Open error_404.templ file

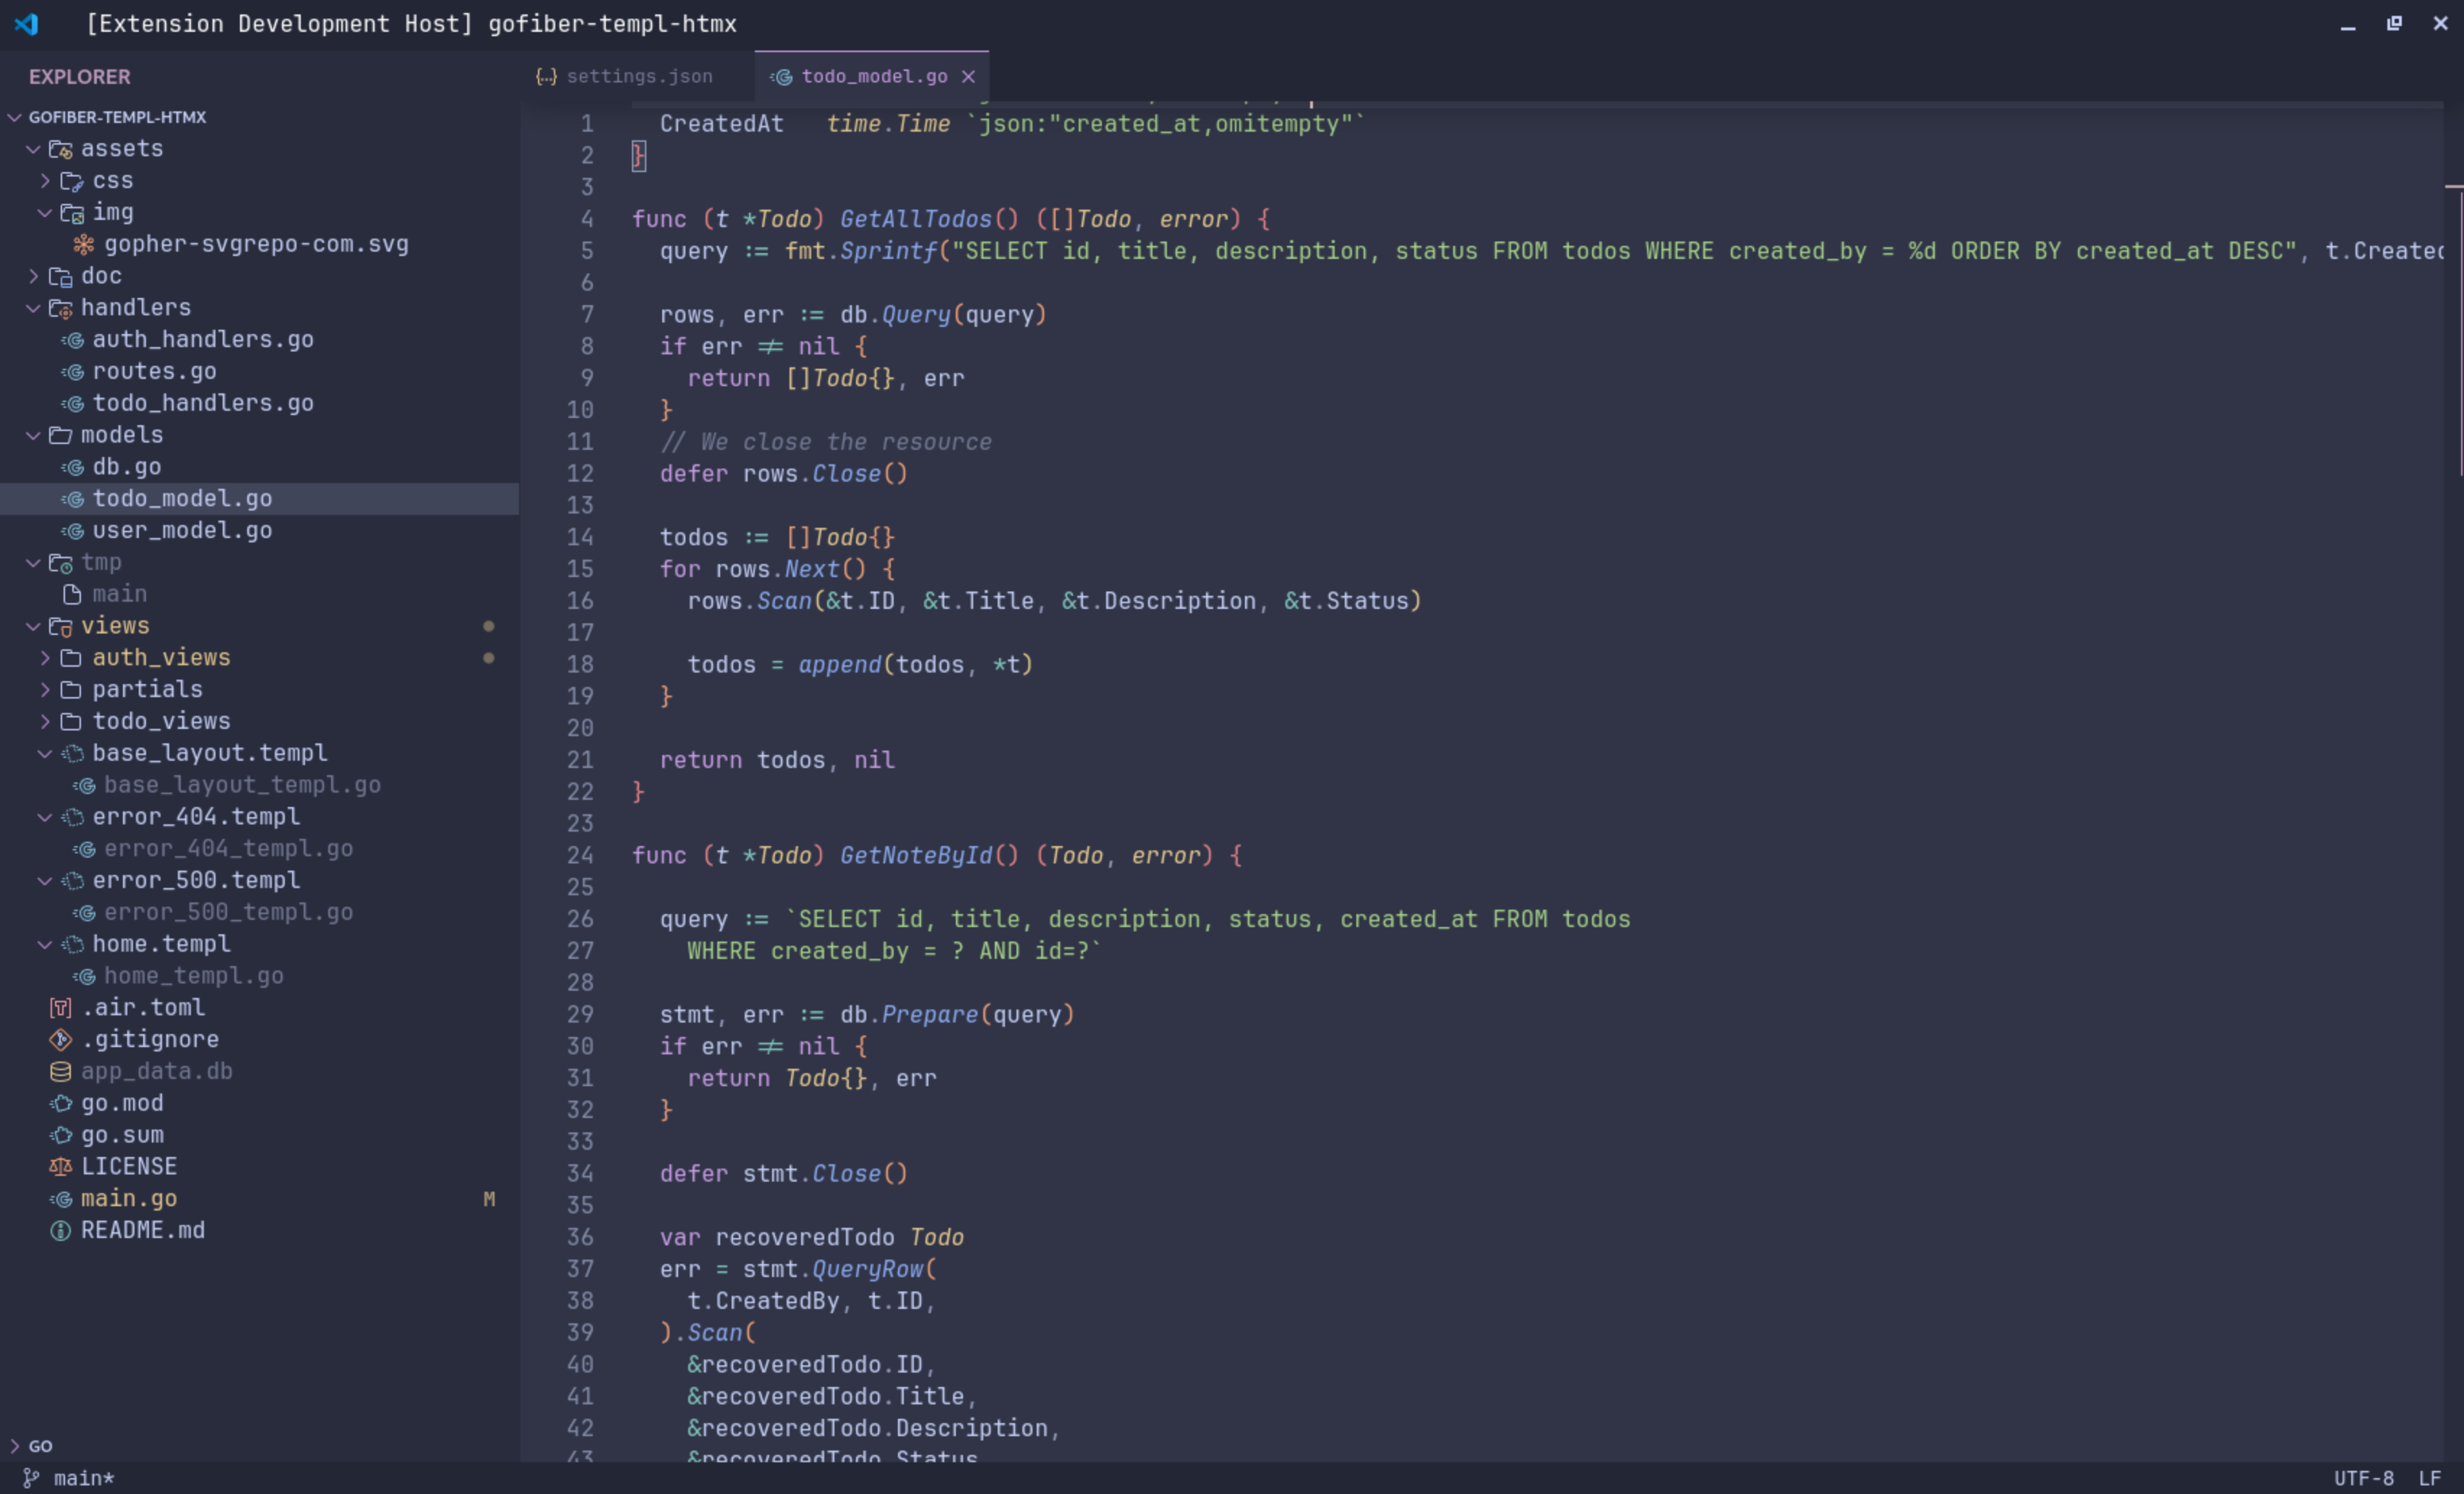point(259,817)
